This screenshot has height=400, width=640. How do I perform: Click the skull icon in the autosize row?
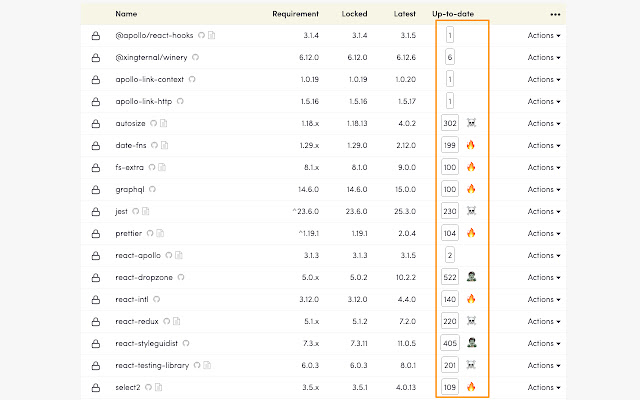pyautogui.click(x=471, y=123)
